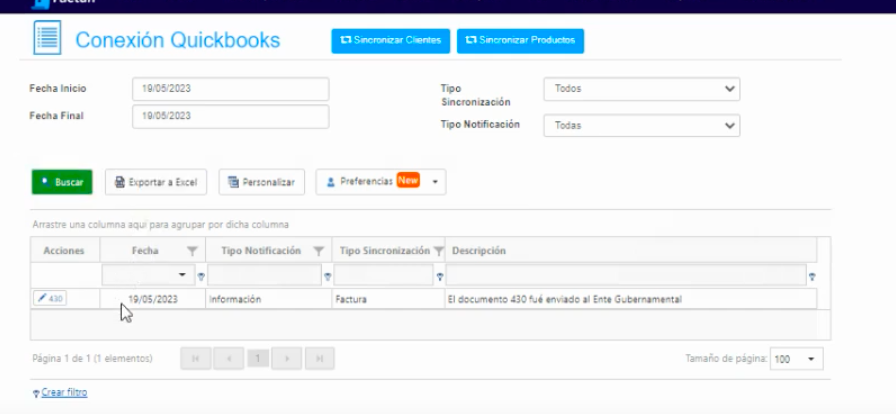This screenshot has width=896, height=414.
Task: Sort by the Descripción column header
Action: coord(479,251)
